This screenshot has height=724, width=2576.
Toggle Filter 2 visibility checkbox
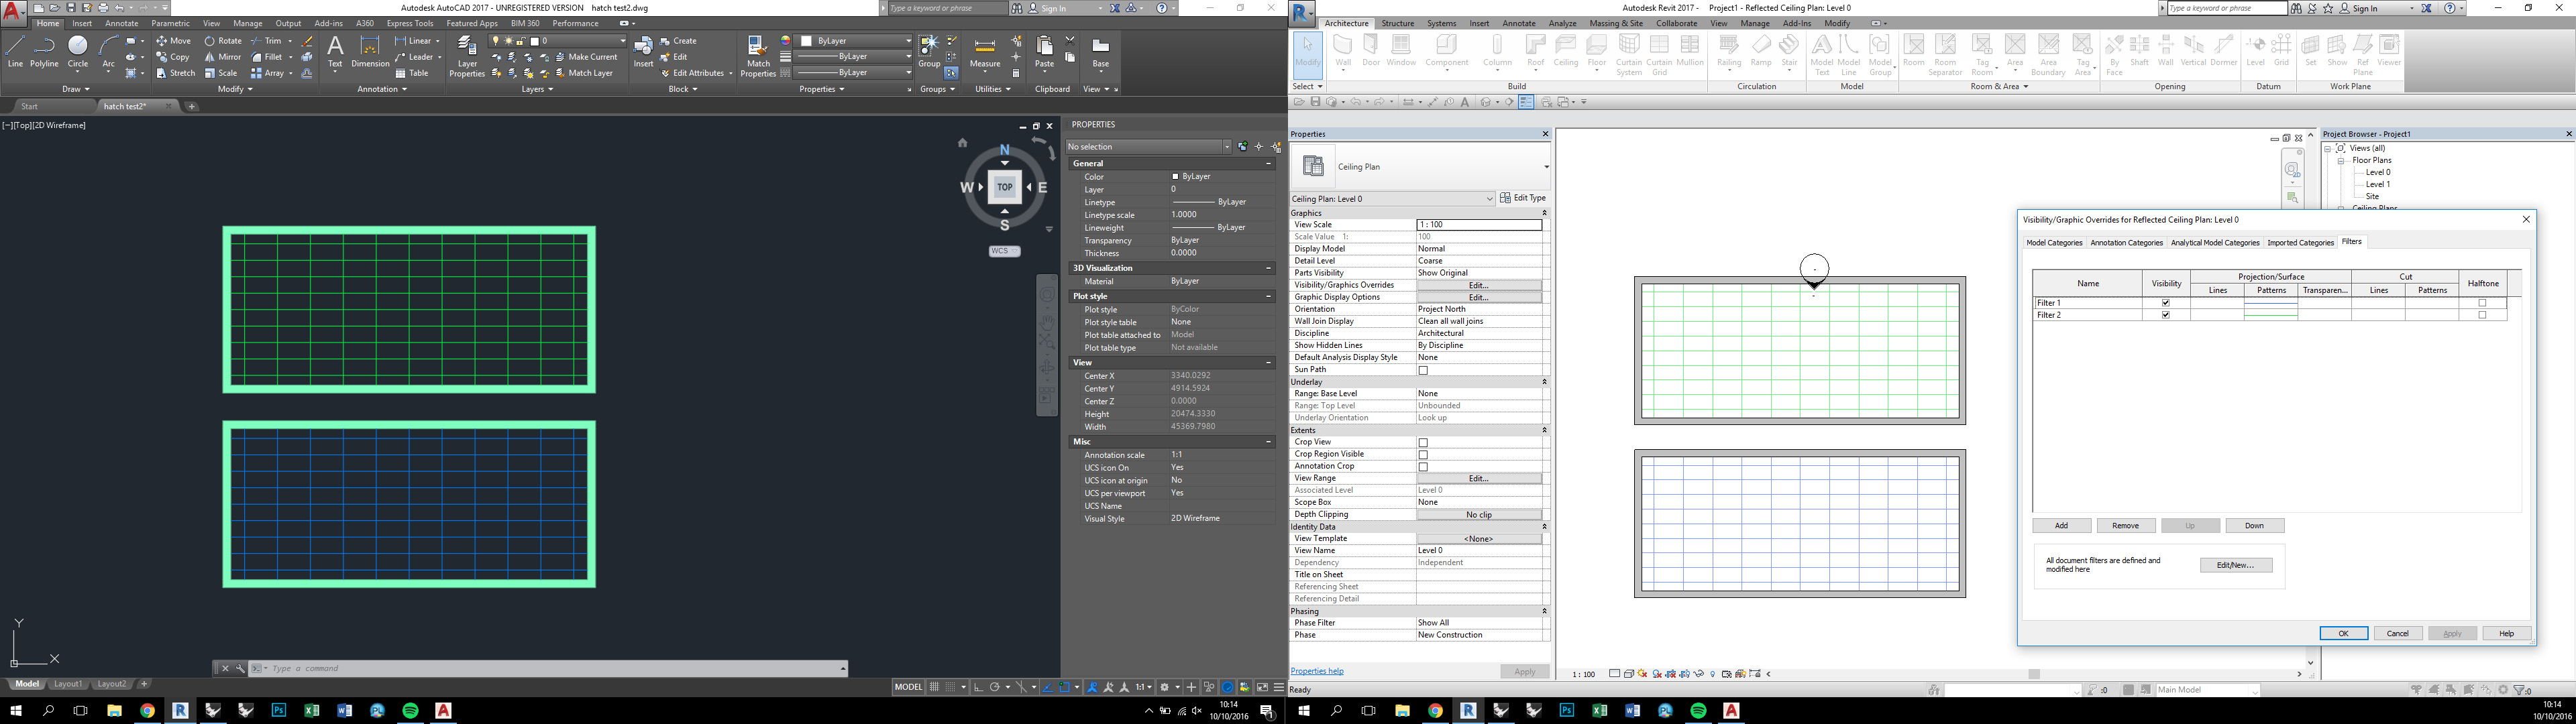(x=2166, y=315)
